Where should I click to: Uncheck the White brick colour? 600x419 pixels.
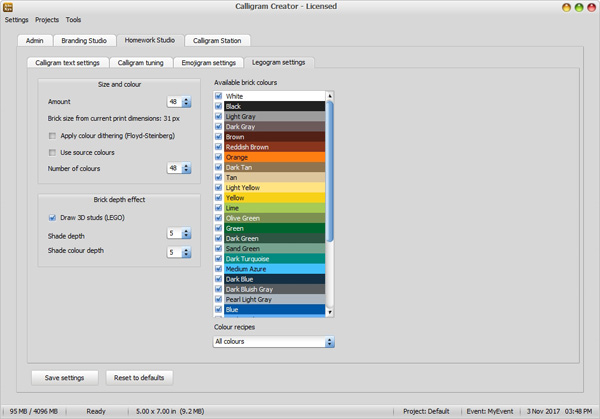click(x=218, y=96)
